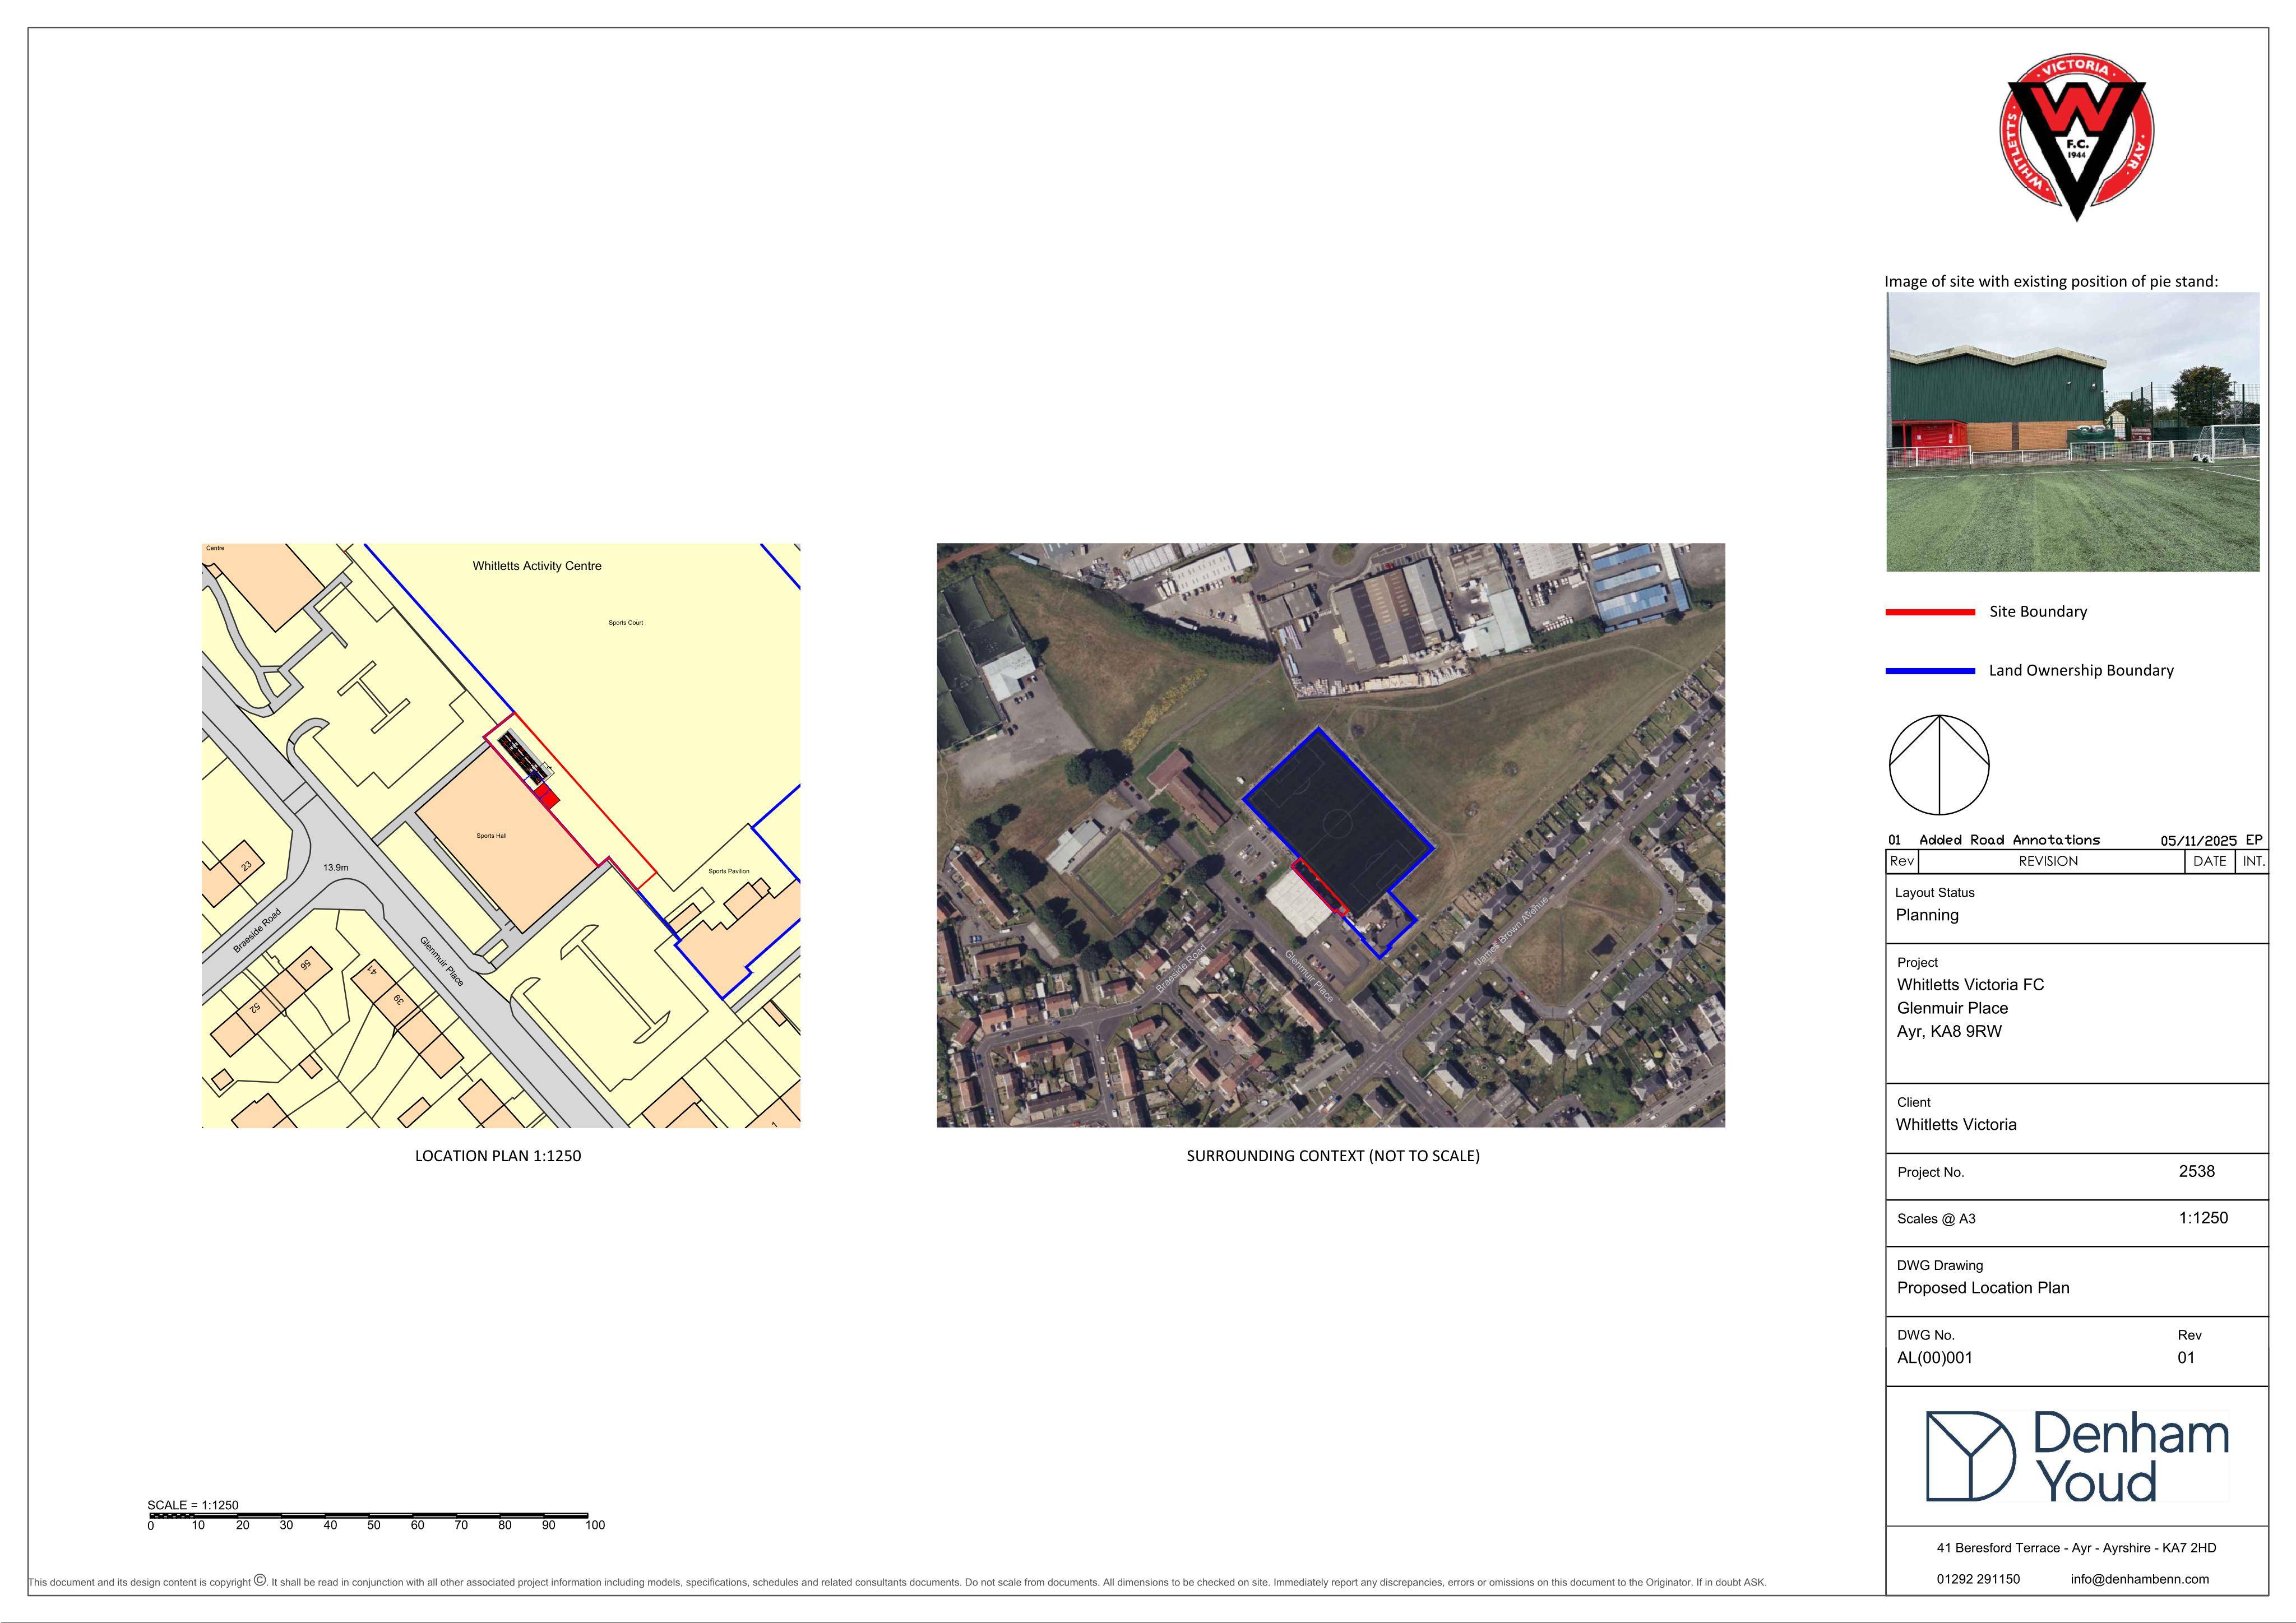The image size is (2296, 1623).
Task: Click the '13.9m' spot height on map
Action: [x=336, y=867]
